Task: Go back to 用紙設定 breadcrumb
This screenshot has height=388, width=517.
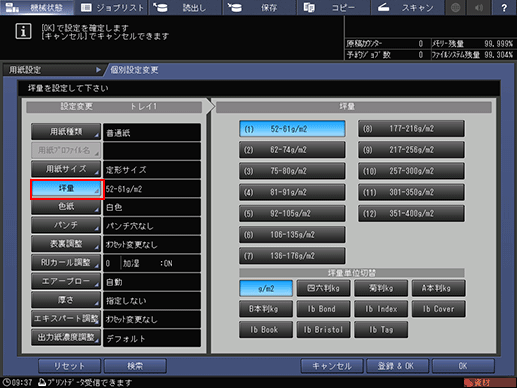Action: pyautogui.click(x=53, y=70)
